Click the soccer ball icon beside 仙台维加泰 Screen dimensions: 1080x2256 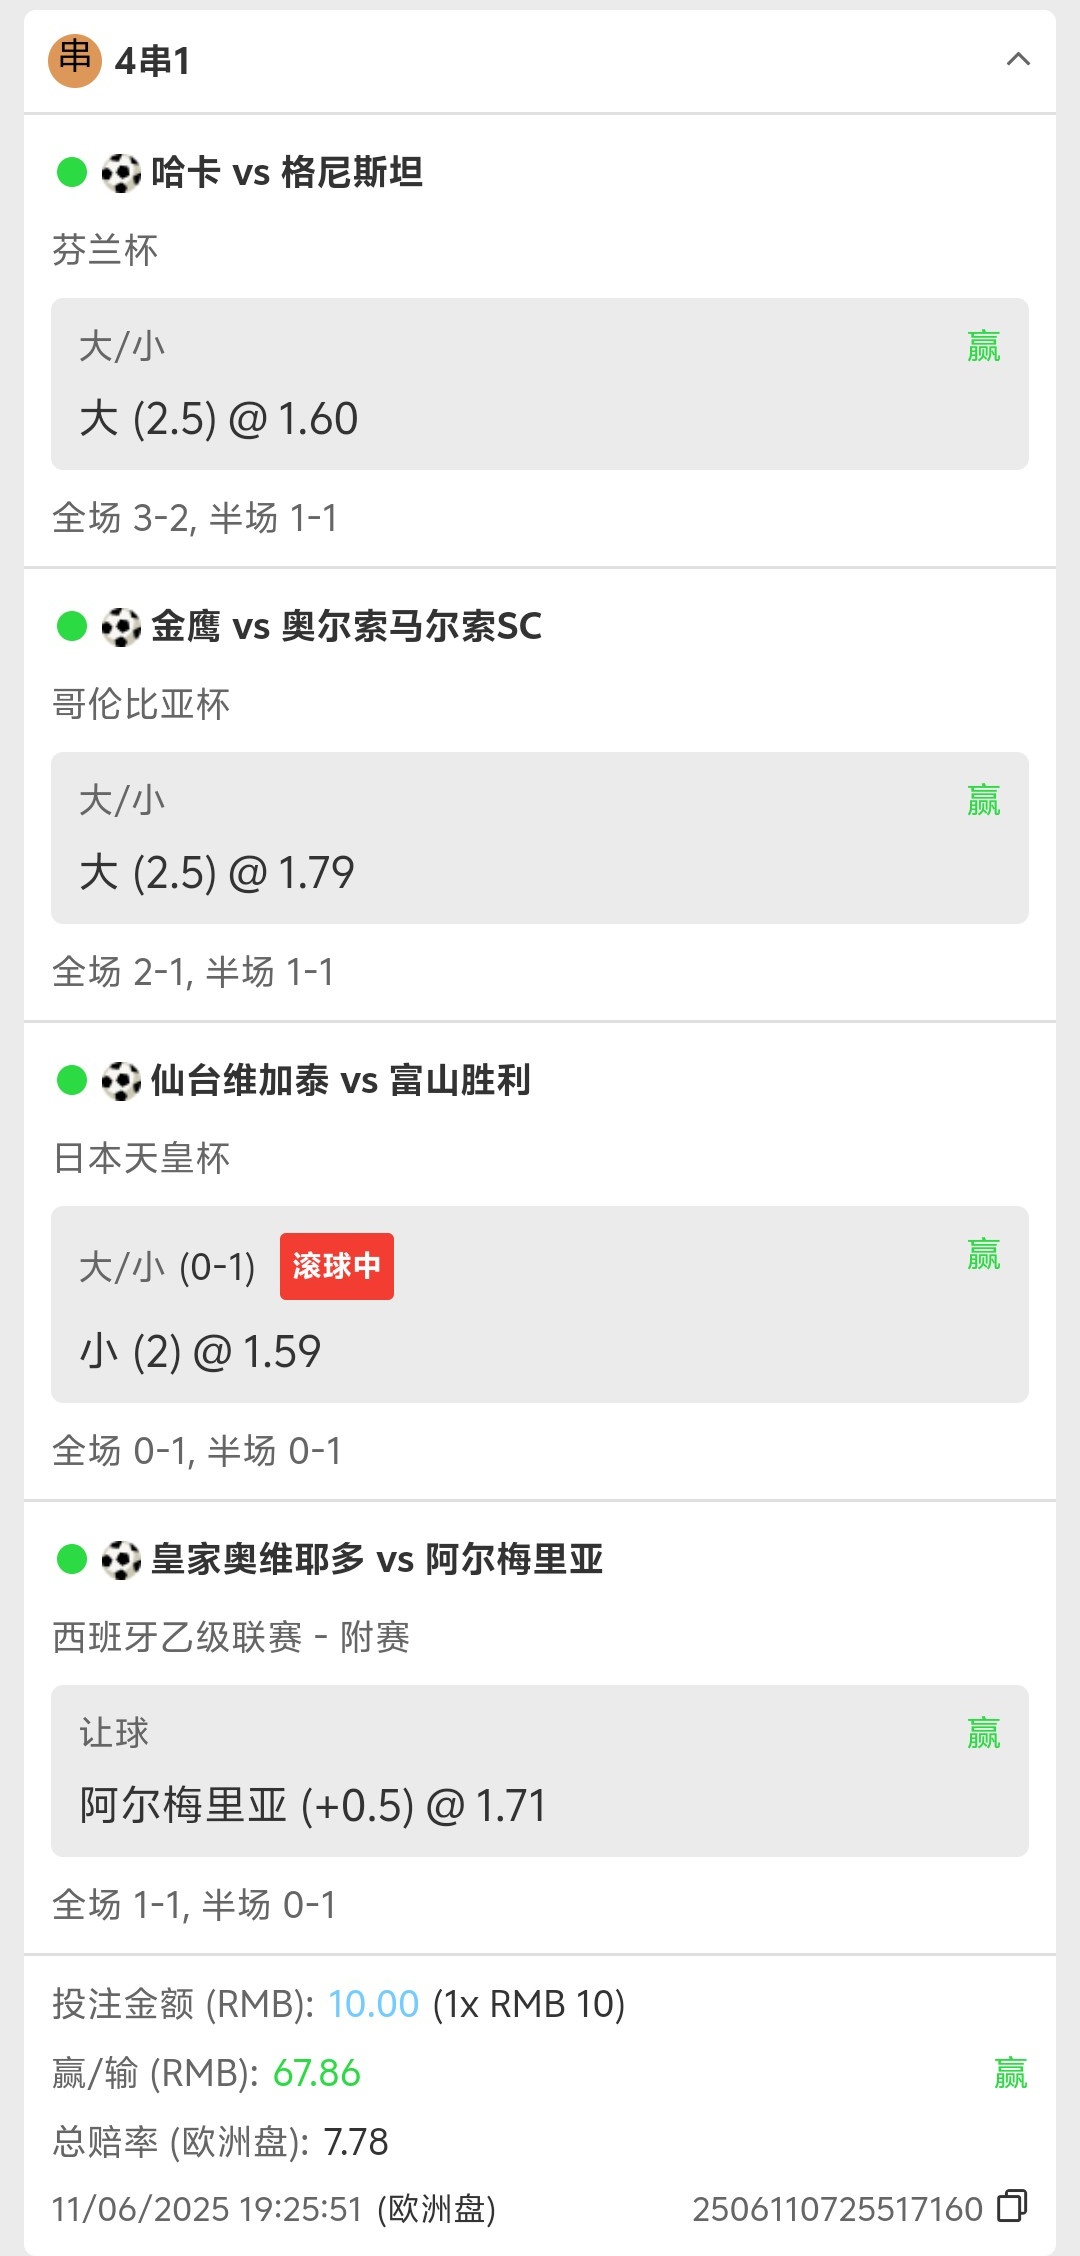coord(121,1081)
